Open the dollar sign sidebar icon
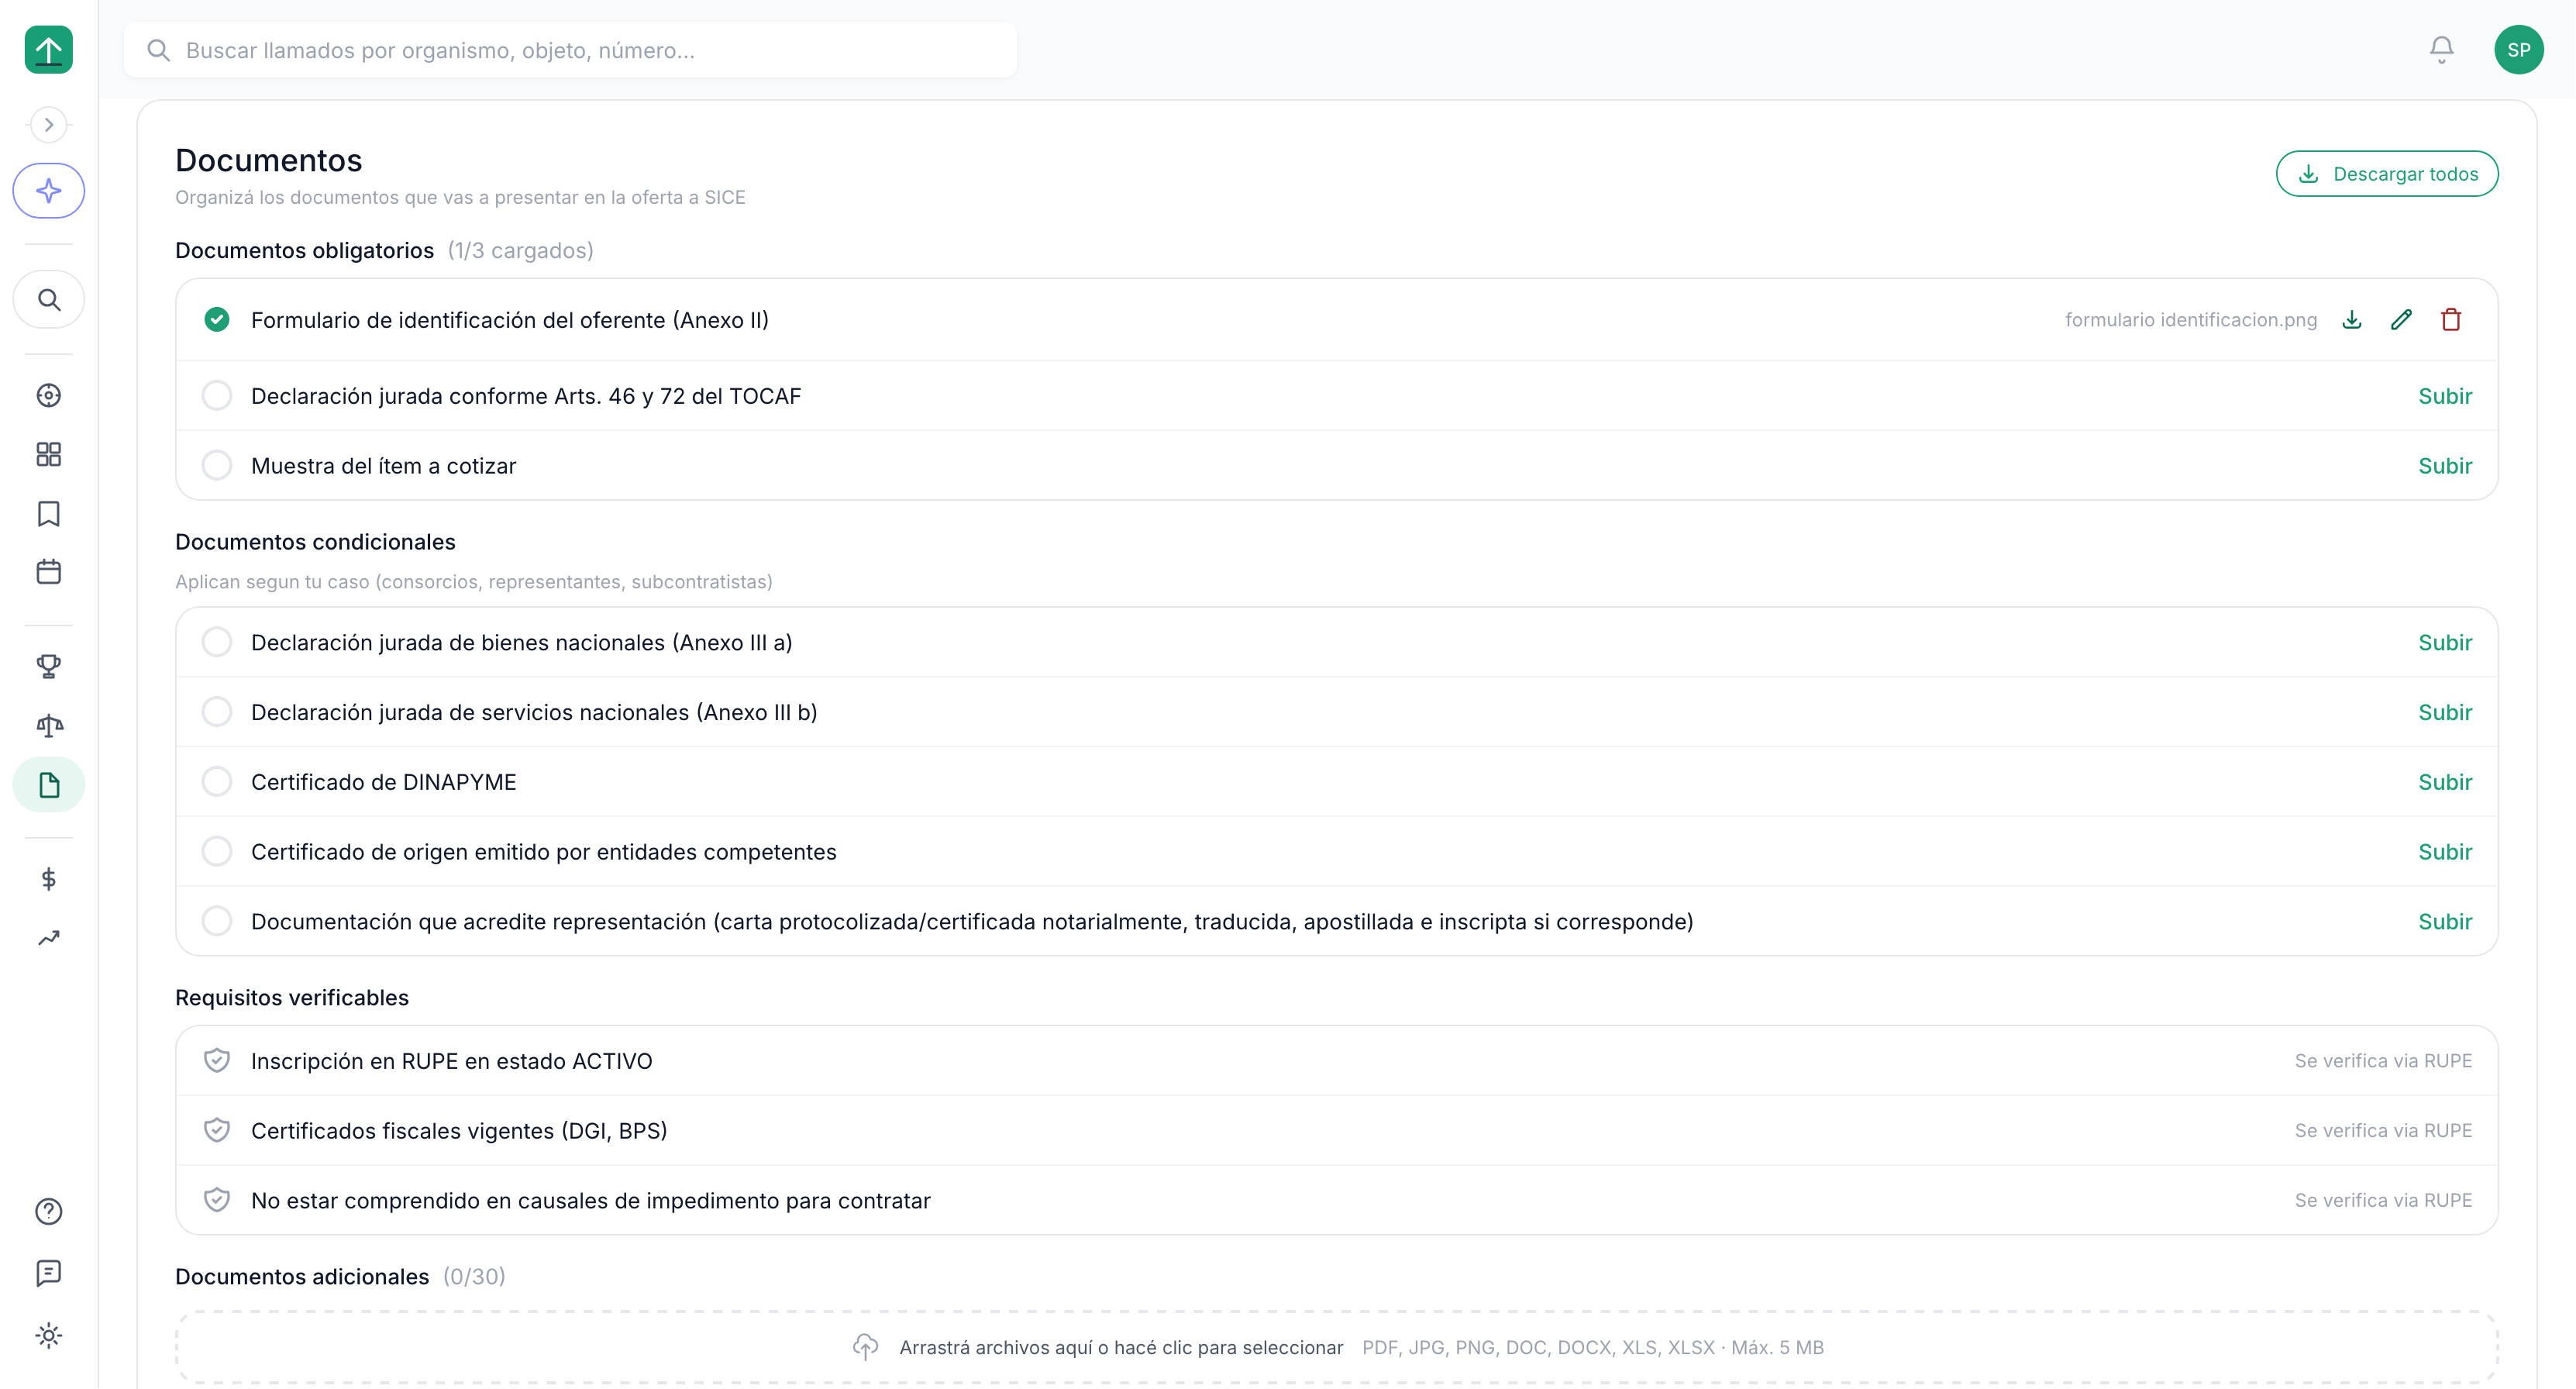Image resolution: width=2576 pixels, height=1389 pixels. click(x=48, y=879)
